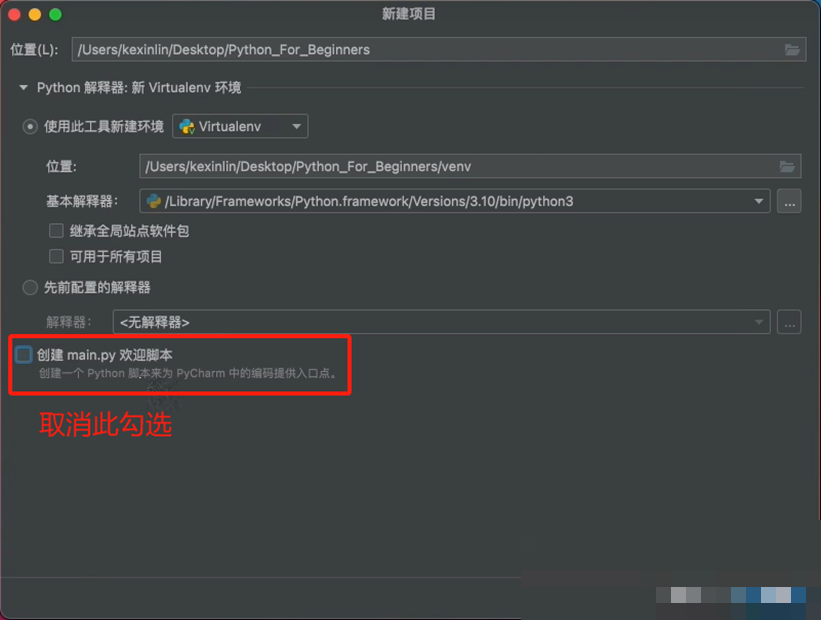821x620 pixels.
Task: Select 先前配置的解释器 radio button
Action: (30, 287)
